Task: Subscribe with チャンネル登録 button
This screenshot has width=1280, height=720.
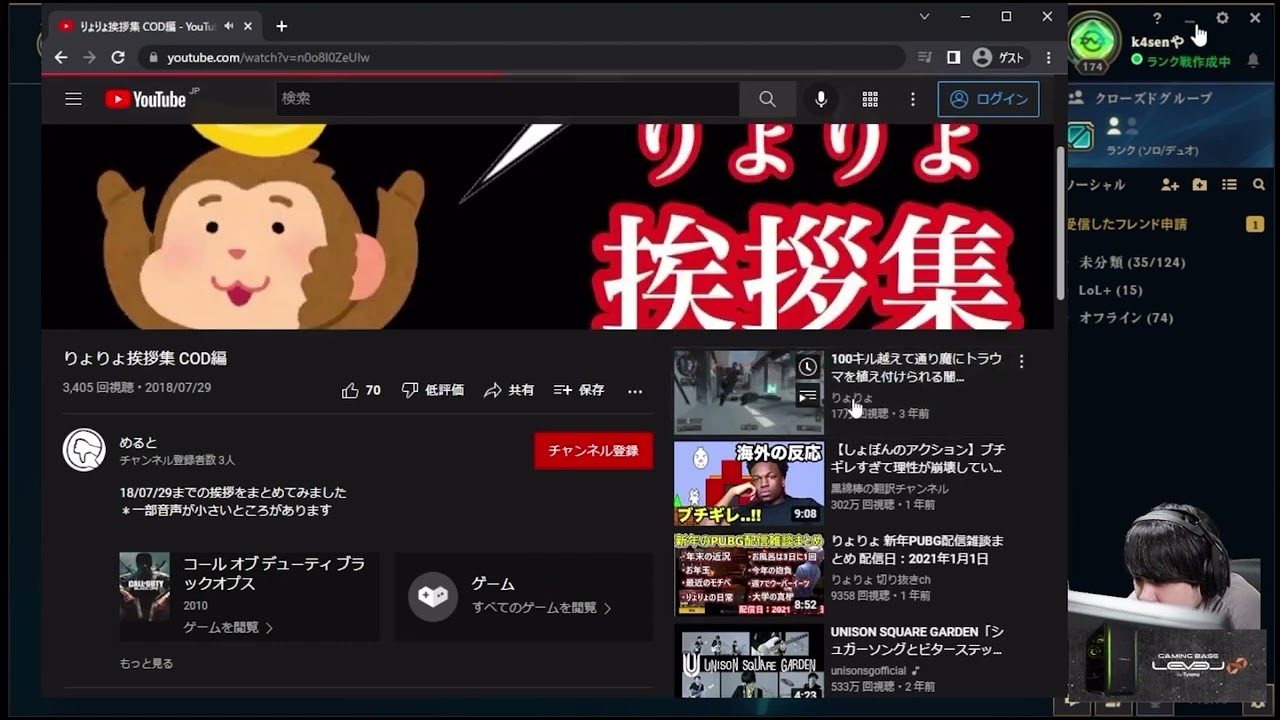Action: pyautogui.click(x=593, y=450)
